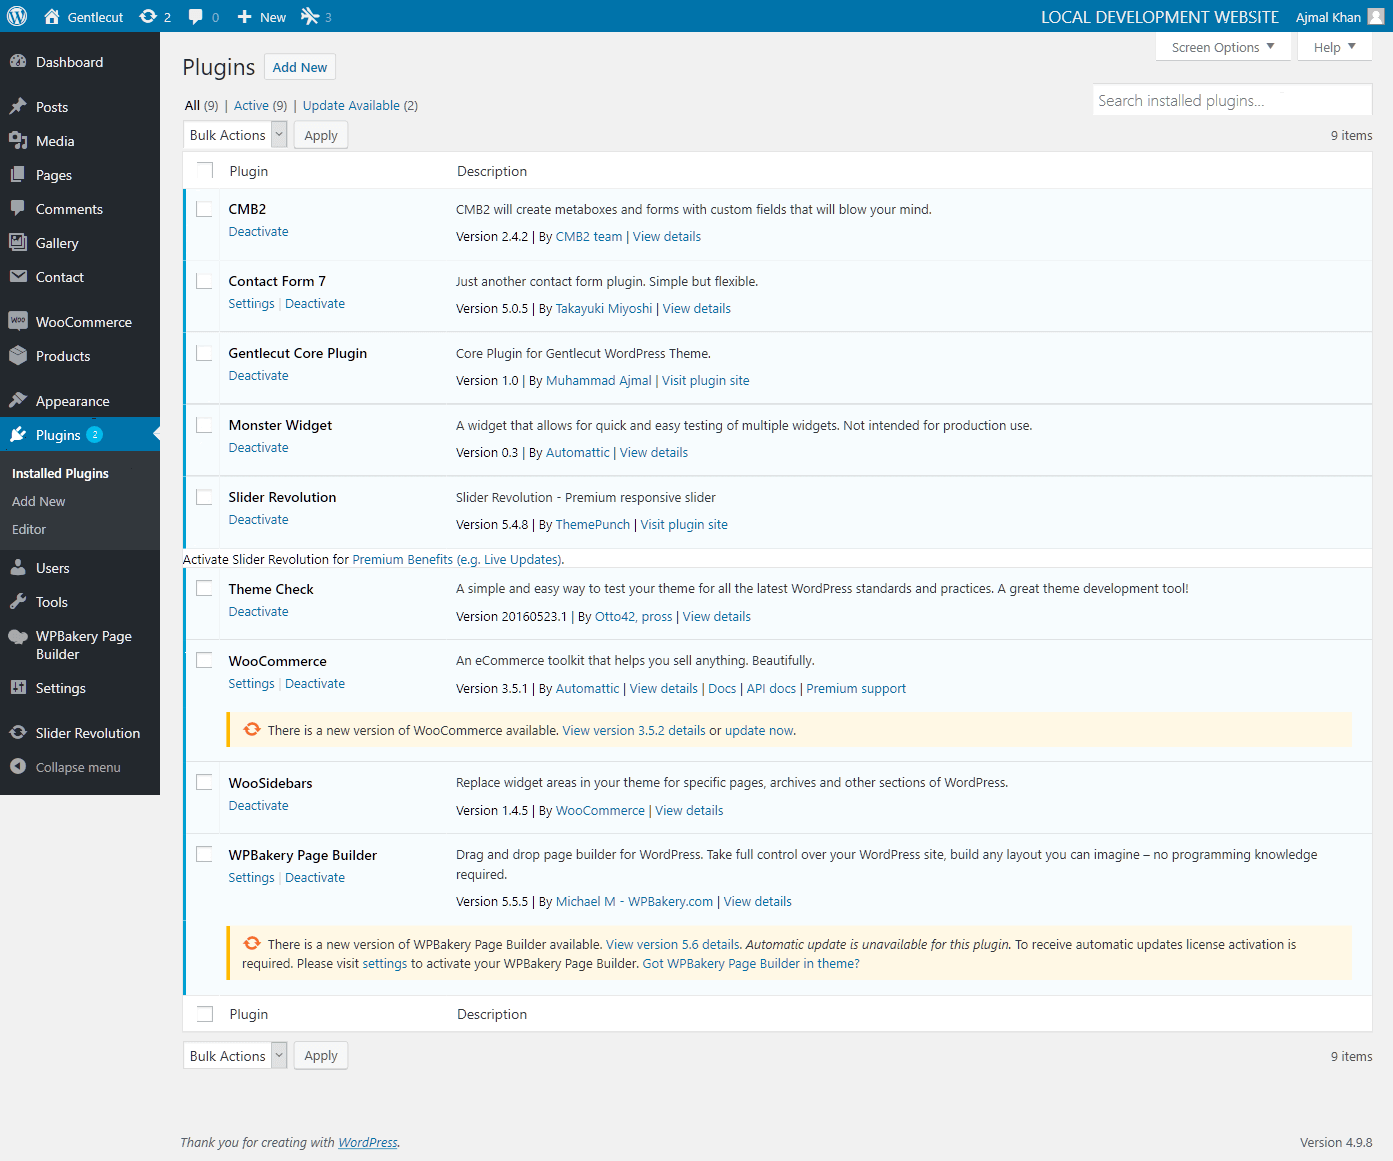Select the WooCommerce plugin checkbox
This screenshot has height=1161, width=1393.
tap(204, 661)
